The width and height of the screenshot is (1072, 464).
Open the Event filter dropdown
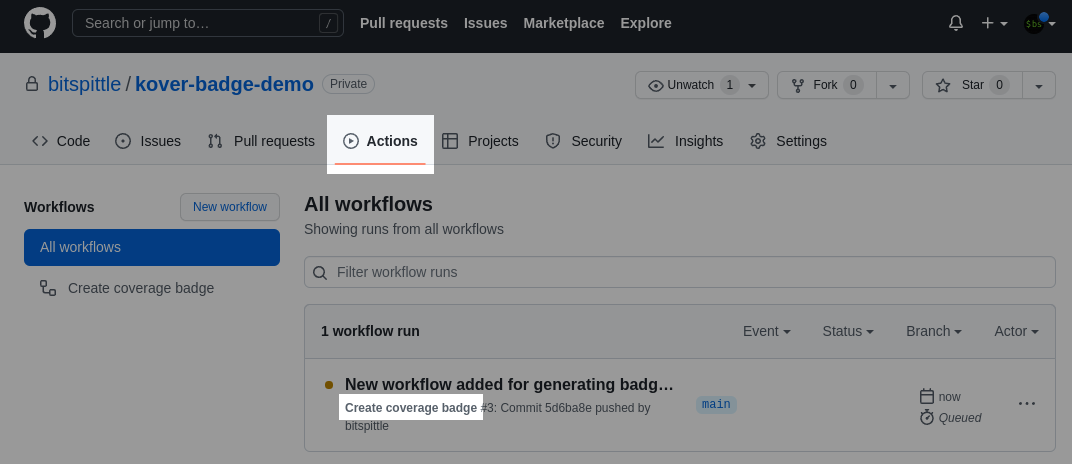(x=766, y=331)
